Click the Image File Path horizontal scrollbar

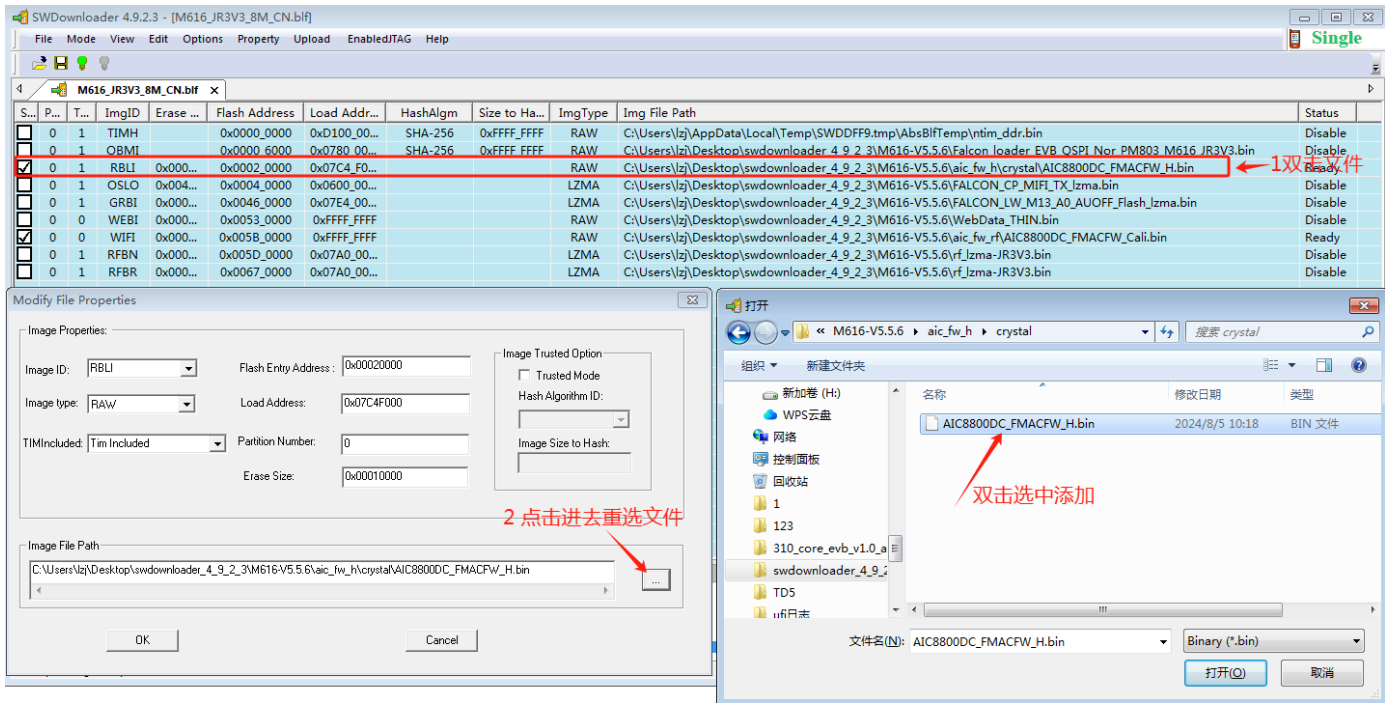(322, 591)
